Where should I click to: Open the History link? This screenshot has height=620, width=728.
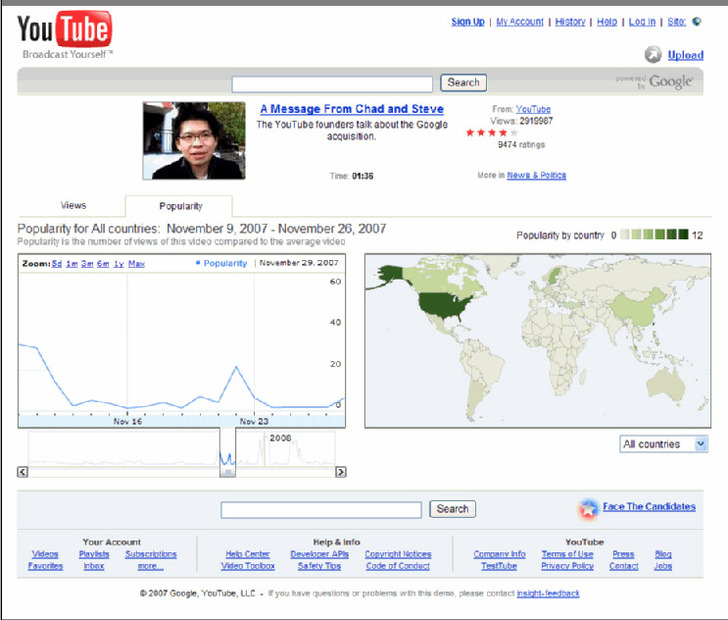570,21
